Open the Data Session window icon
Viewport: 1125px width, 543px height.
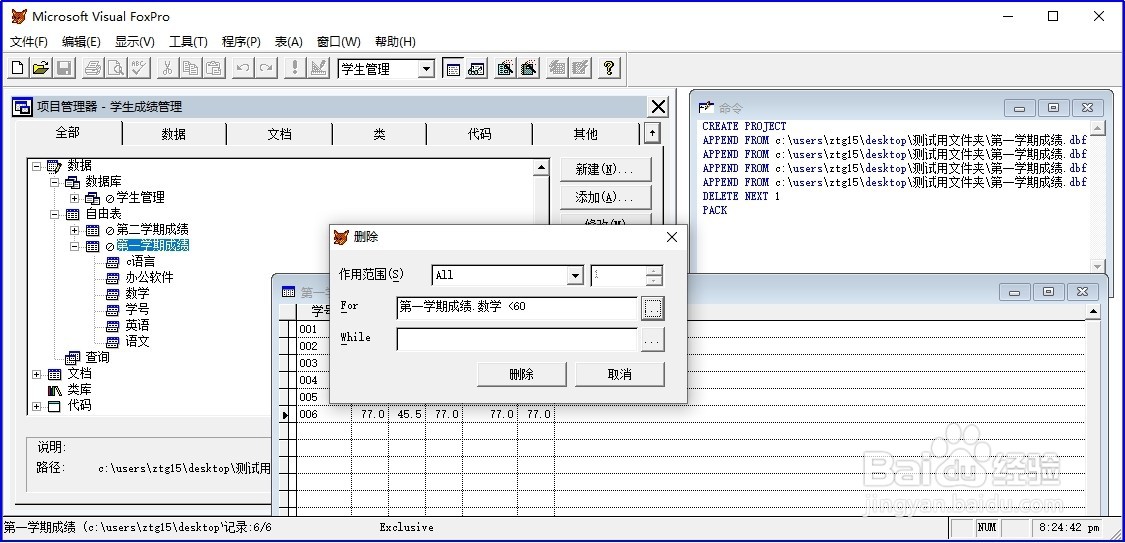[x=476, y=68]
